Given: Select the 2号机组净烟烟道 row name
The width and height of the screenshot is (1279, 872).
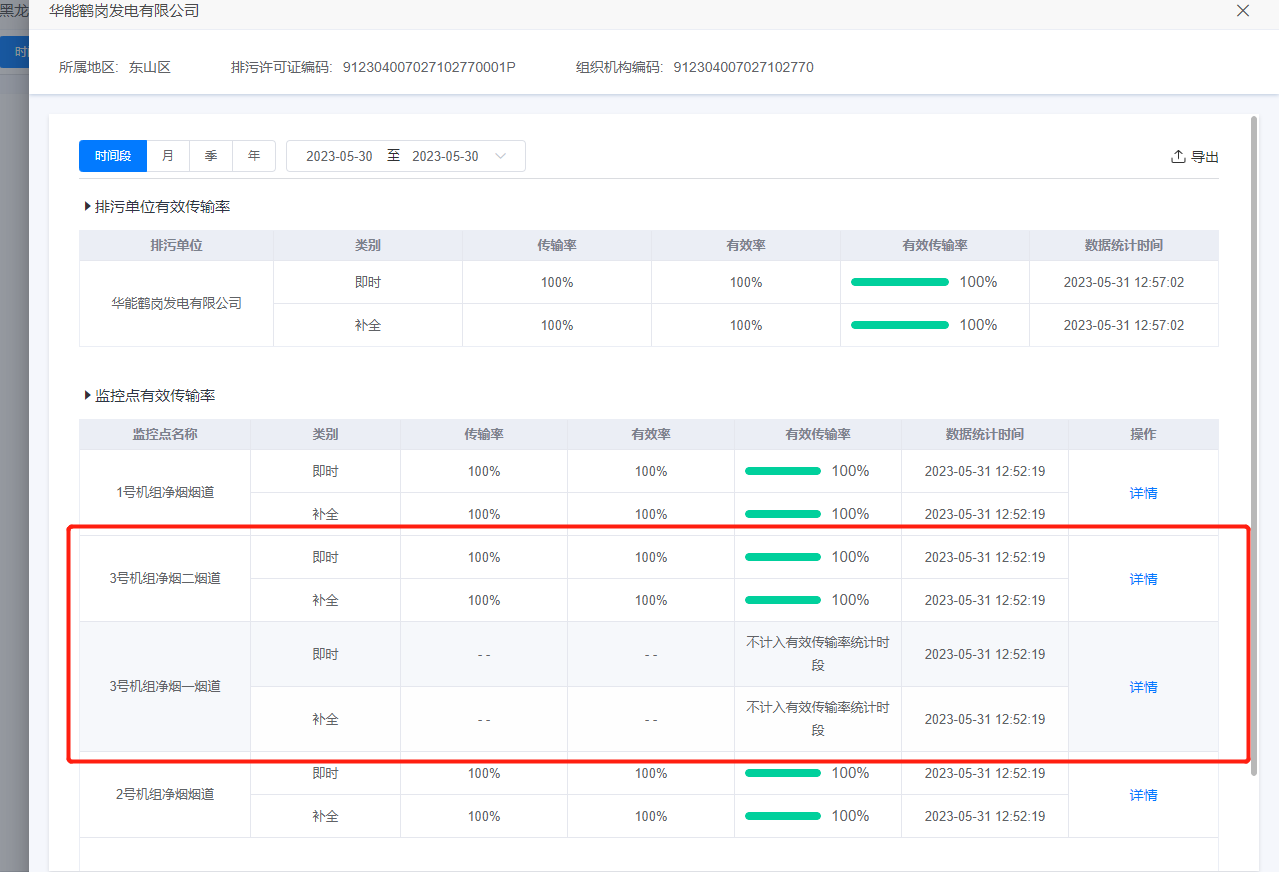Looking at the screenshot, I should (165, 794).
